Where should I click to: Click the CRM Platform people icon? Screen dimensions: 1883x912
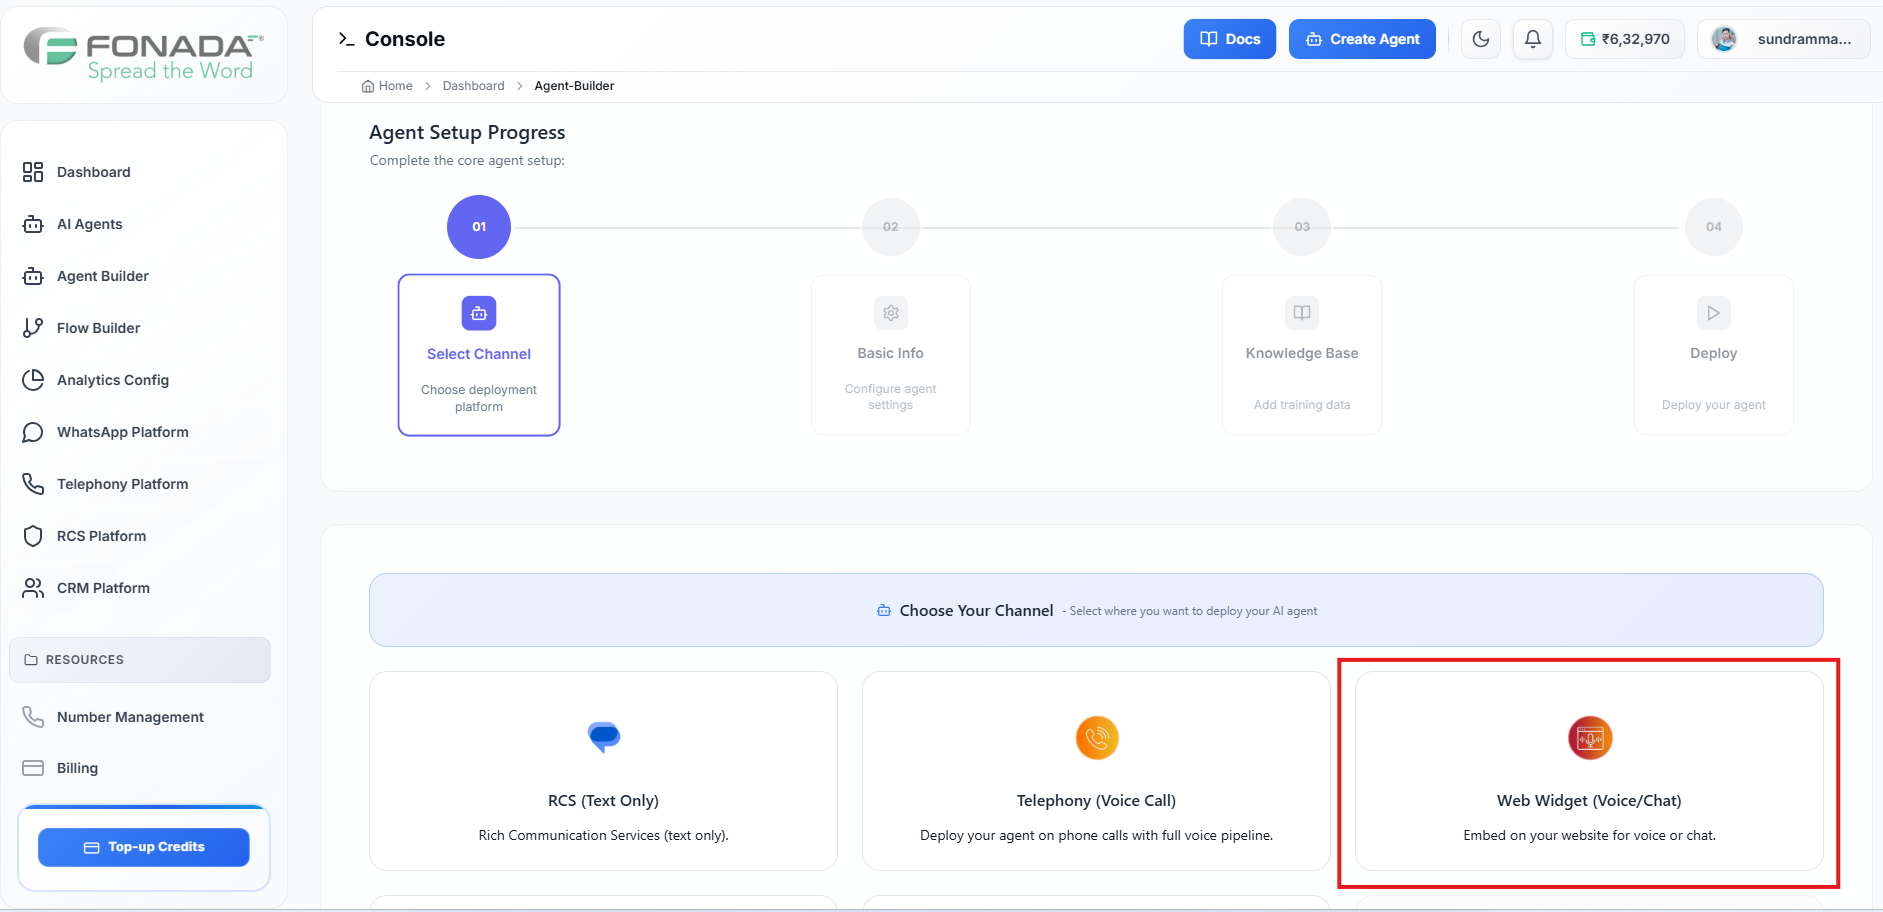pos(33,588)
